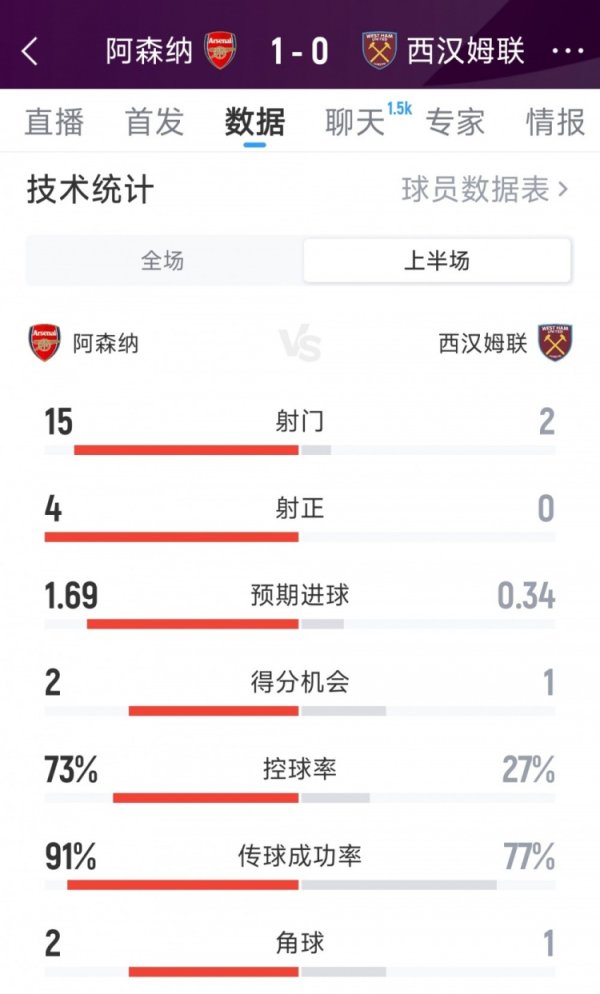Tap the 预期进球 expected goals label

tap(300, 595)
